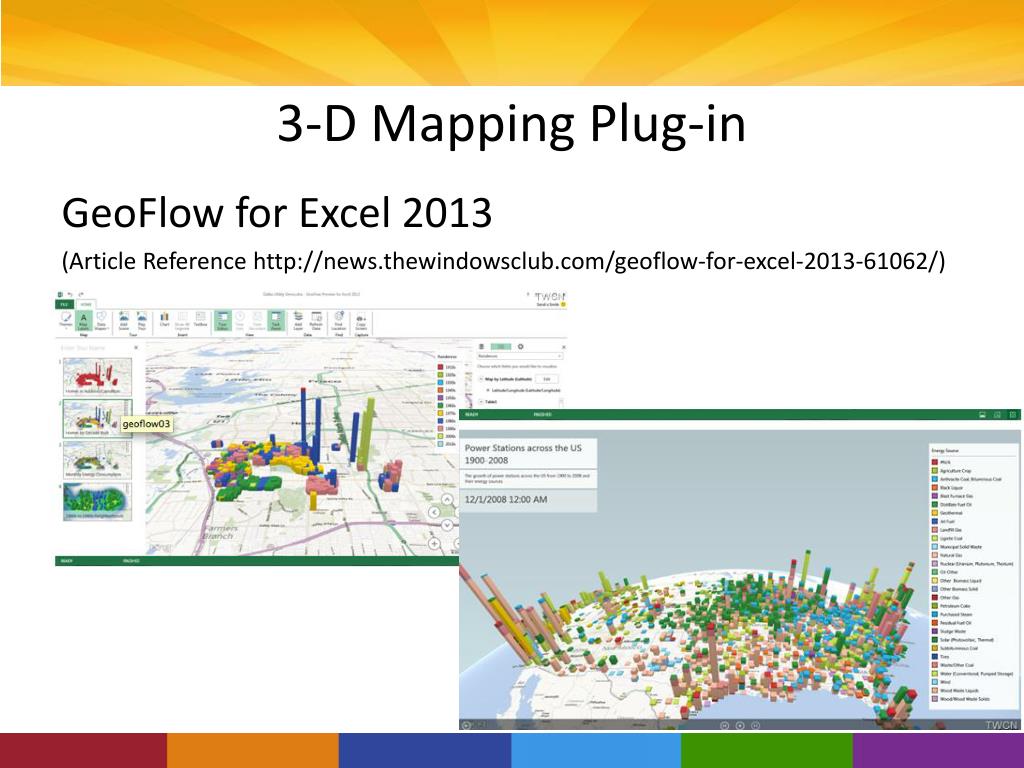
Task: Open the layer dropdown in task panel
Action: pos(520,356)
